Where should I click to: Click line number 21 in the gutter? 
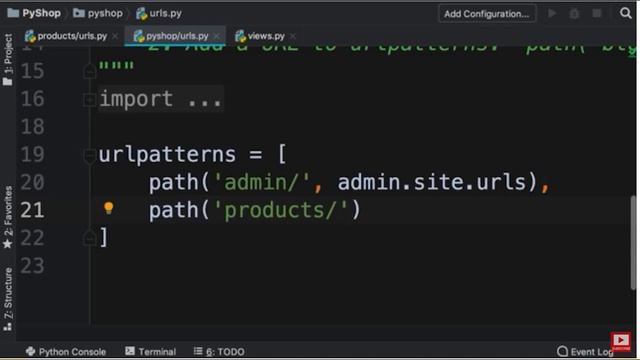click(x=32, y=210)
